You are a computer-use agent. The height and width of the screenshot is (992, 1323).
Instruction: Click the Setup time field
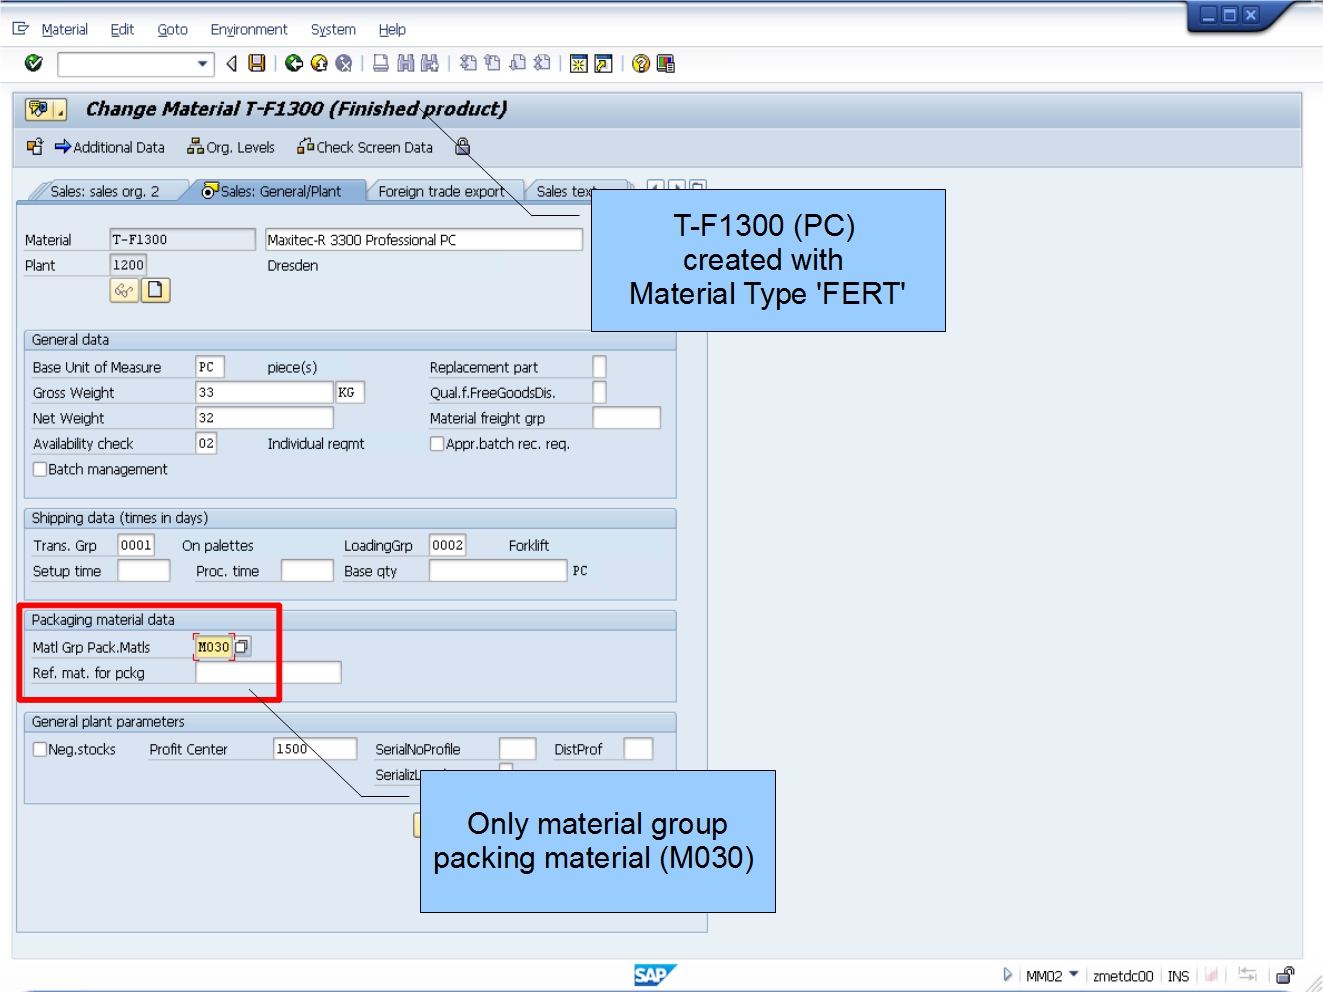tap(144, 571)
